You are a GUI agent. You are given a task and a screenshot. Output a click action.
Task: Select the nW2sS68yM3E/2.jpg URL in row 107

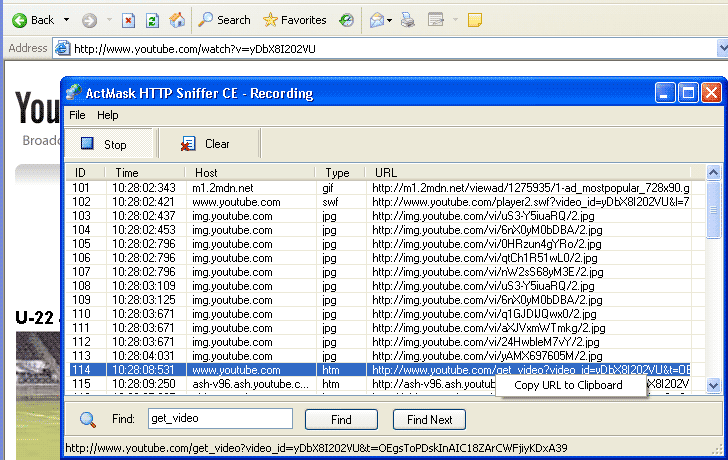click(x=488, y=272)
